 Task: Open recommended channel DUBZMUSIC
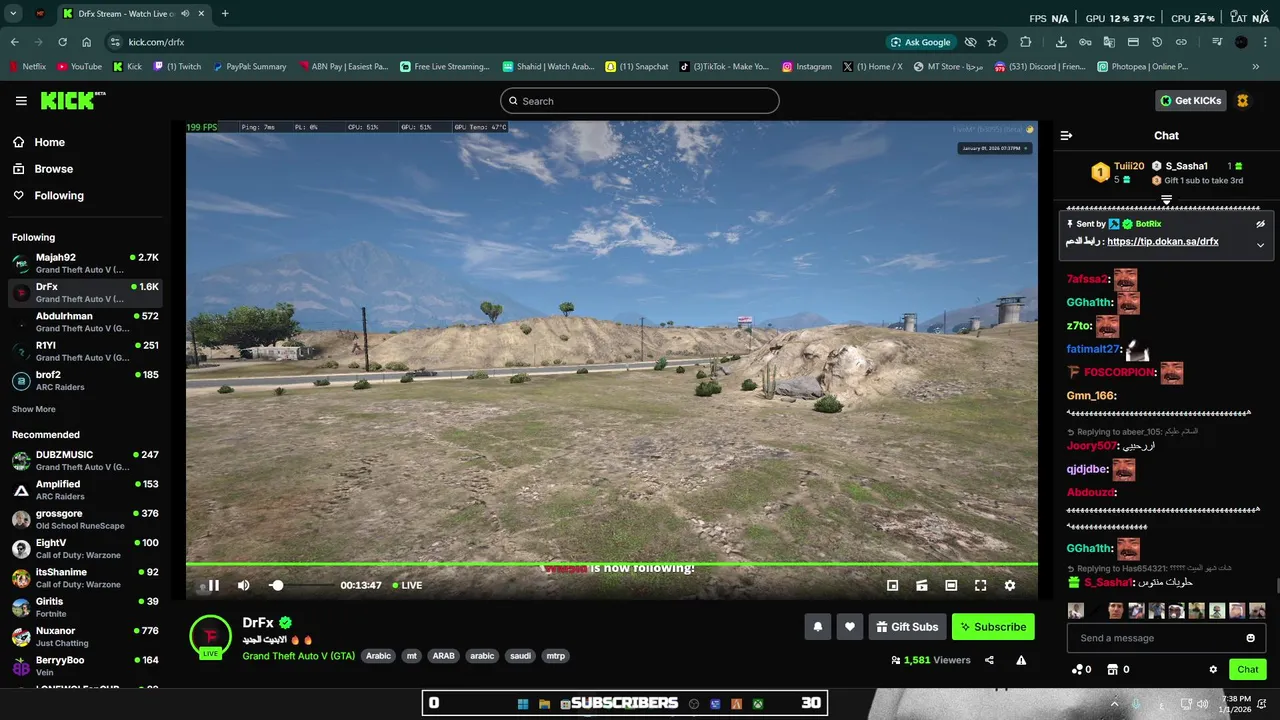click(x=85, y=461)
